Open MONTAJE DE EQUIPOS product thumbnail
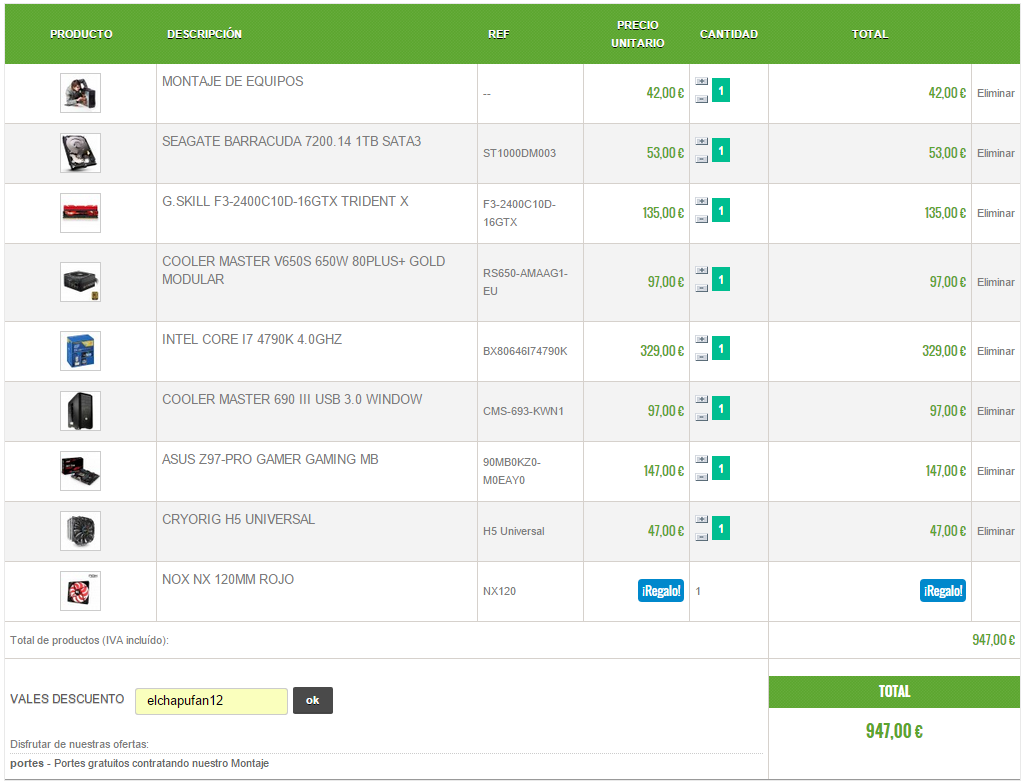1025x783 pixels. [80, 93]
